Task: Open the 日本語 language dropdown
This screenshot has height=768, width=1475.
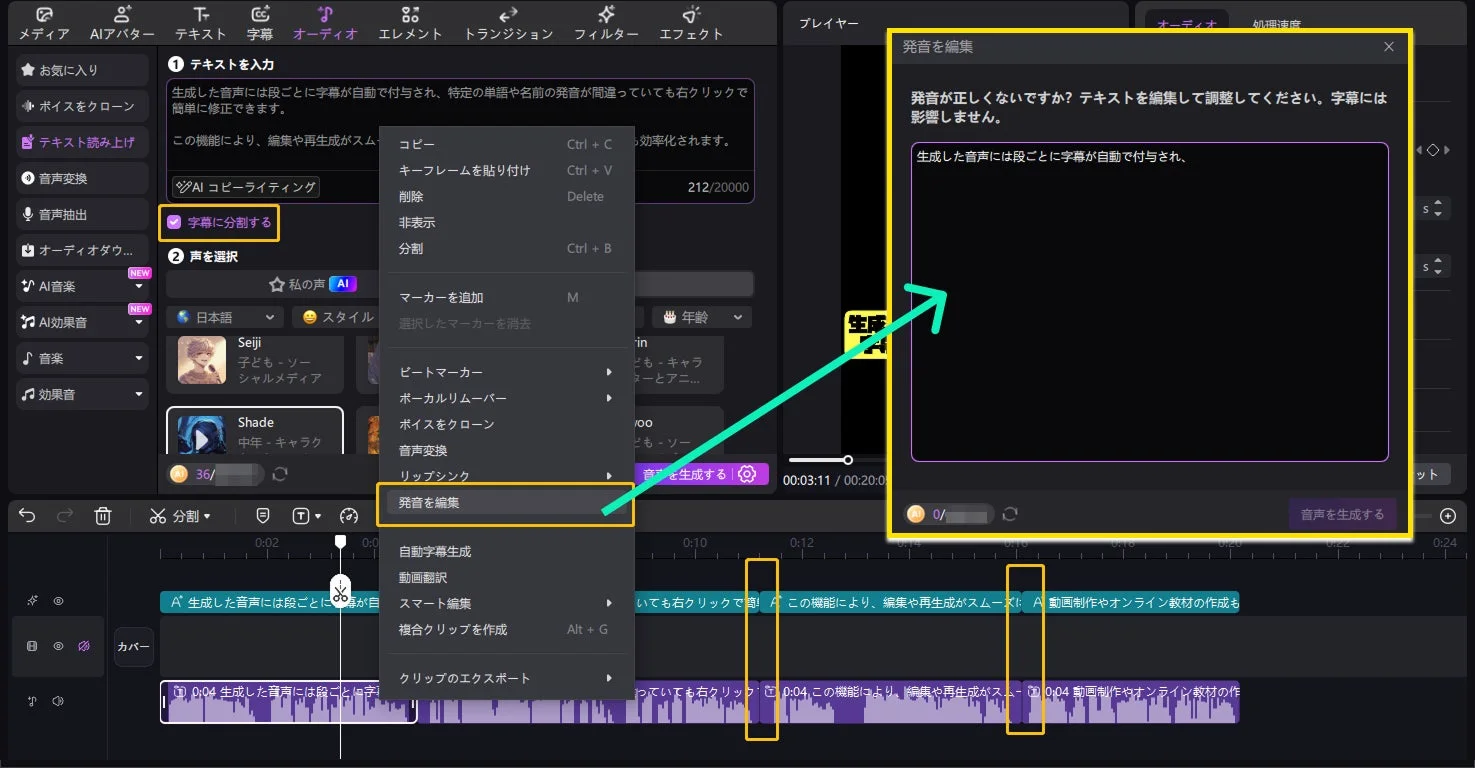Action: click(224, 317)
